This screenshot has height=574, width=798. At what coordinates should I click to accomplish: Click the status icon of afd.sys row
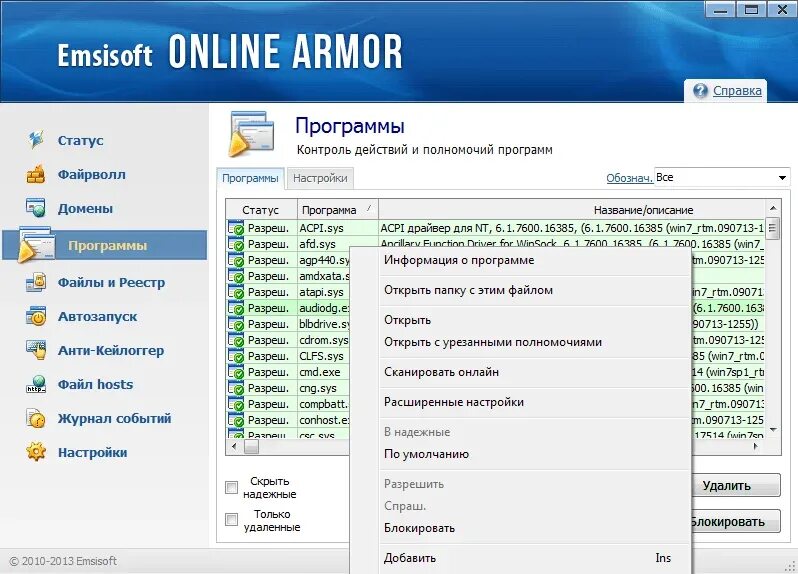236,244
